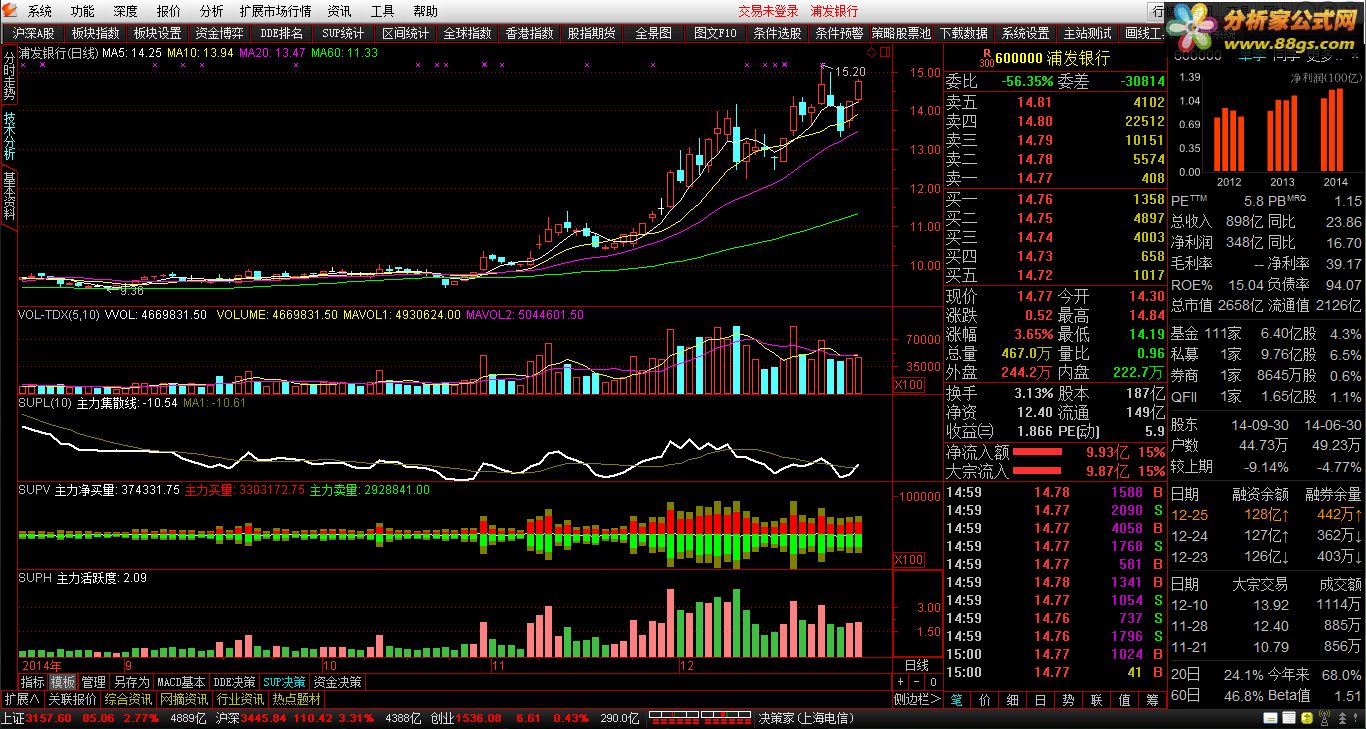Show 香港指数 Hong Kong indices
The height and width of the screenshot is (729, 1366).
pos(529,33)
